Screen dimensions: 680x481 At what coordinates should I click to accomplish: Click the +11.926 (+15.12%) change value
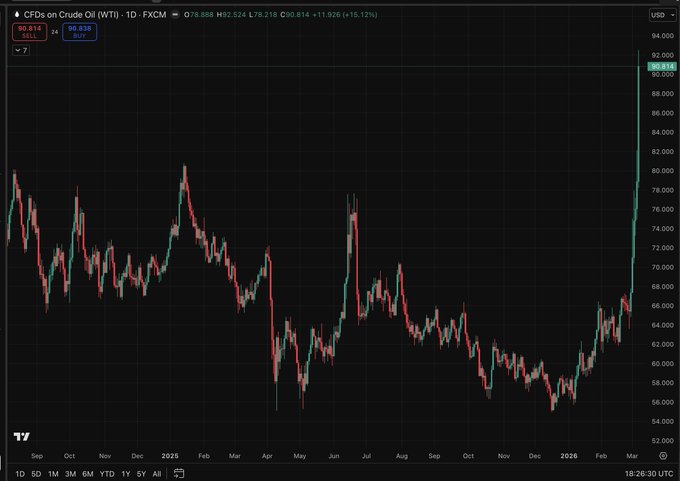[x=345, y=15]
